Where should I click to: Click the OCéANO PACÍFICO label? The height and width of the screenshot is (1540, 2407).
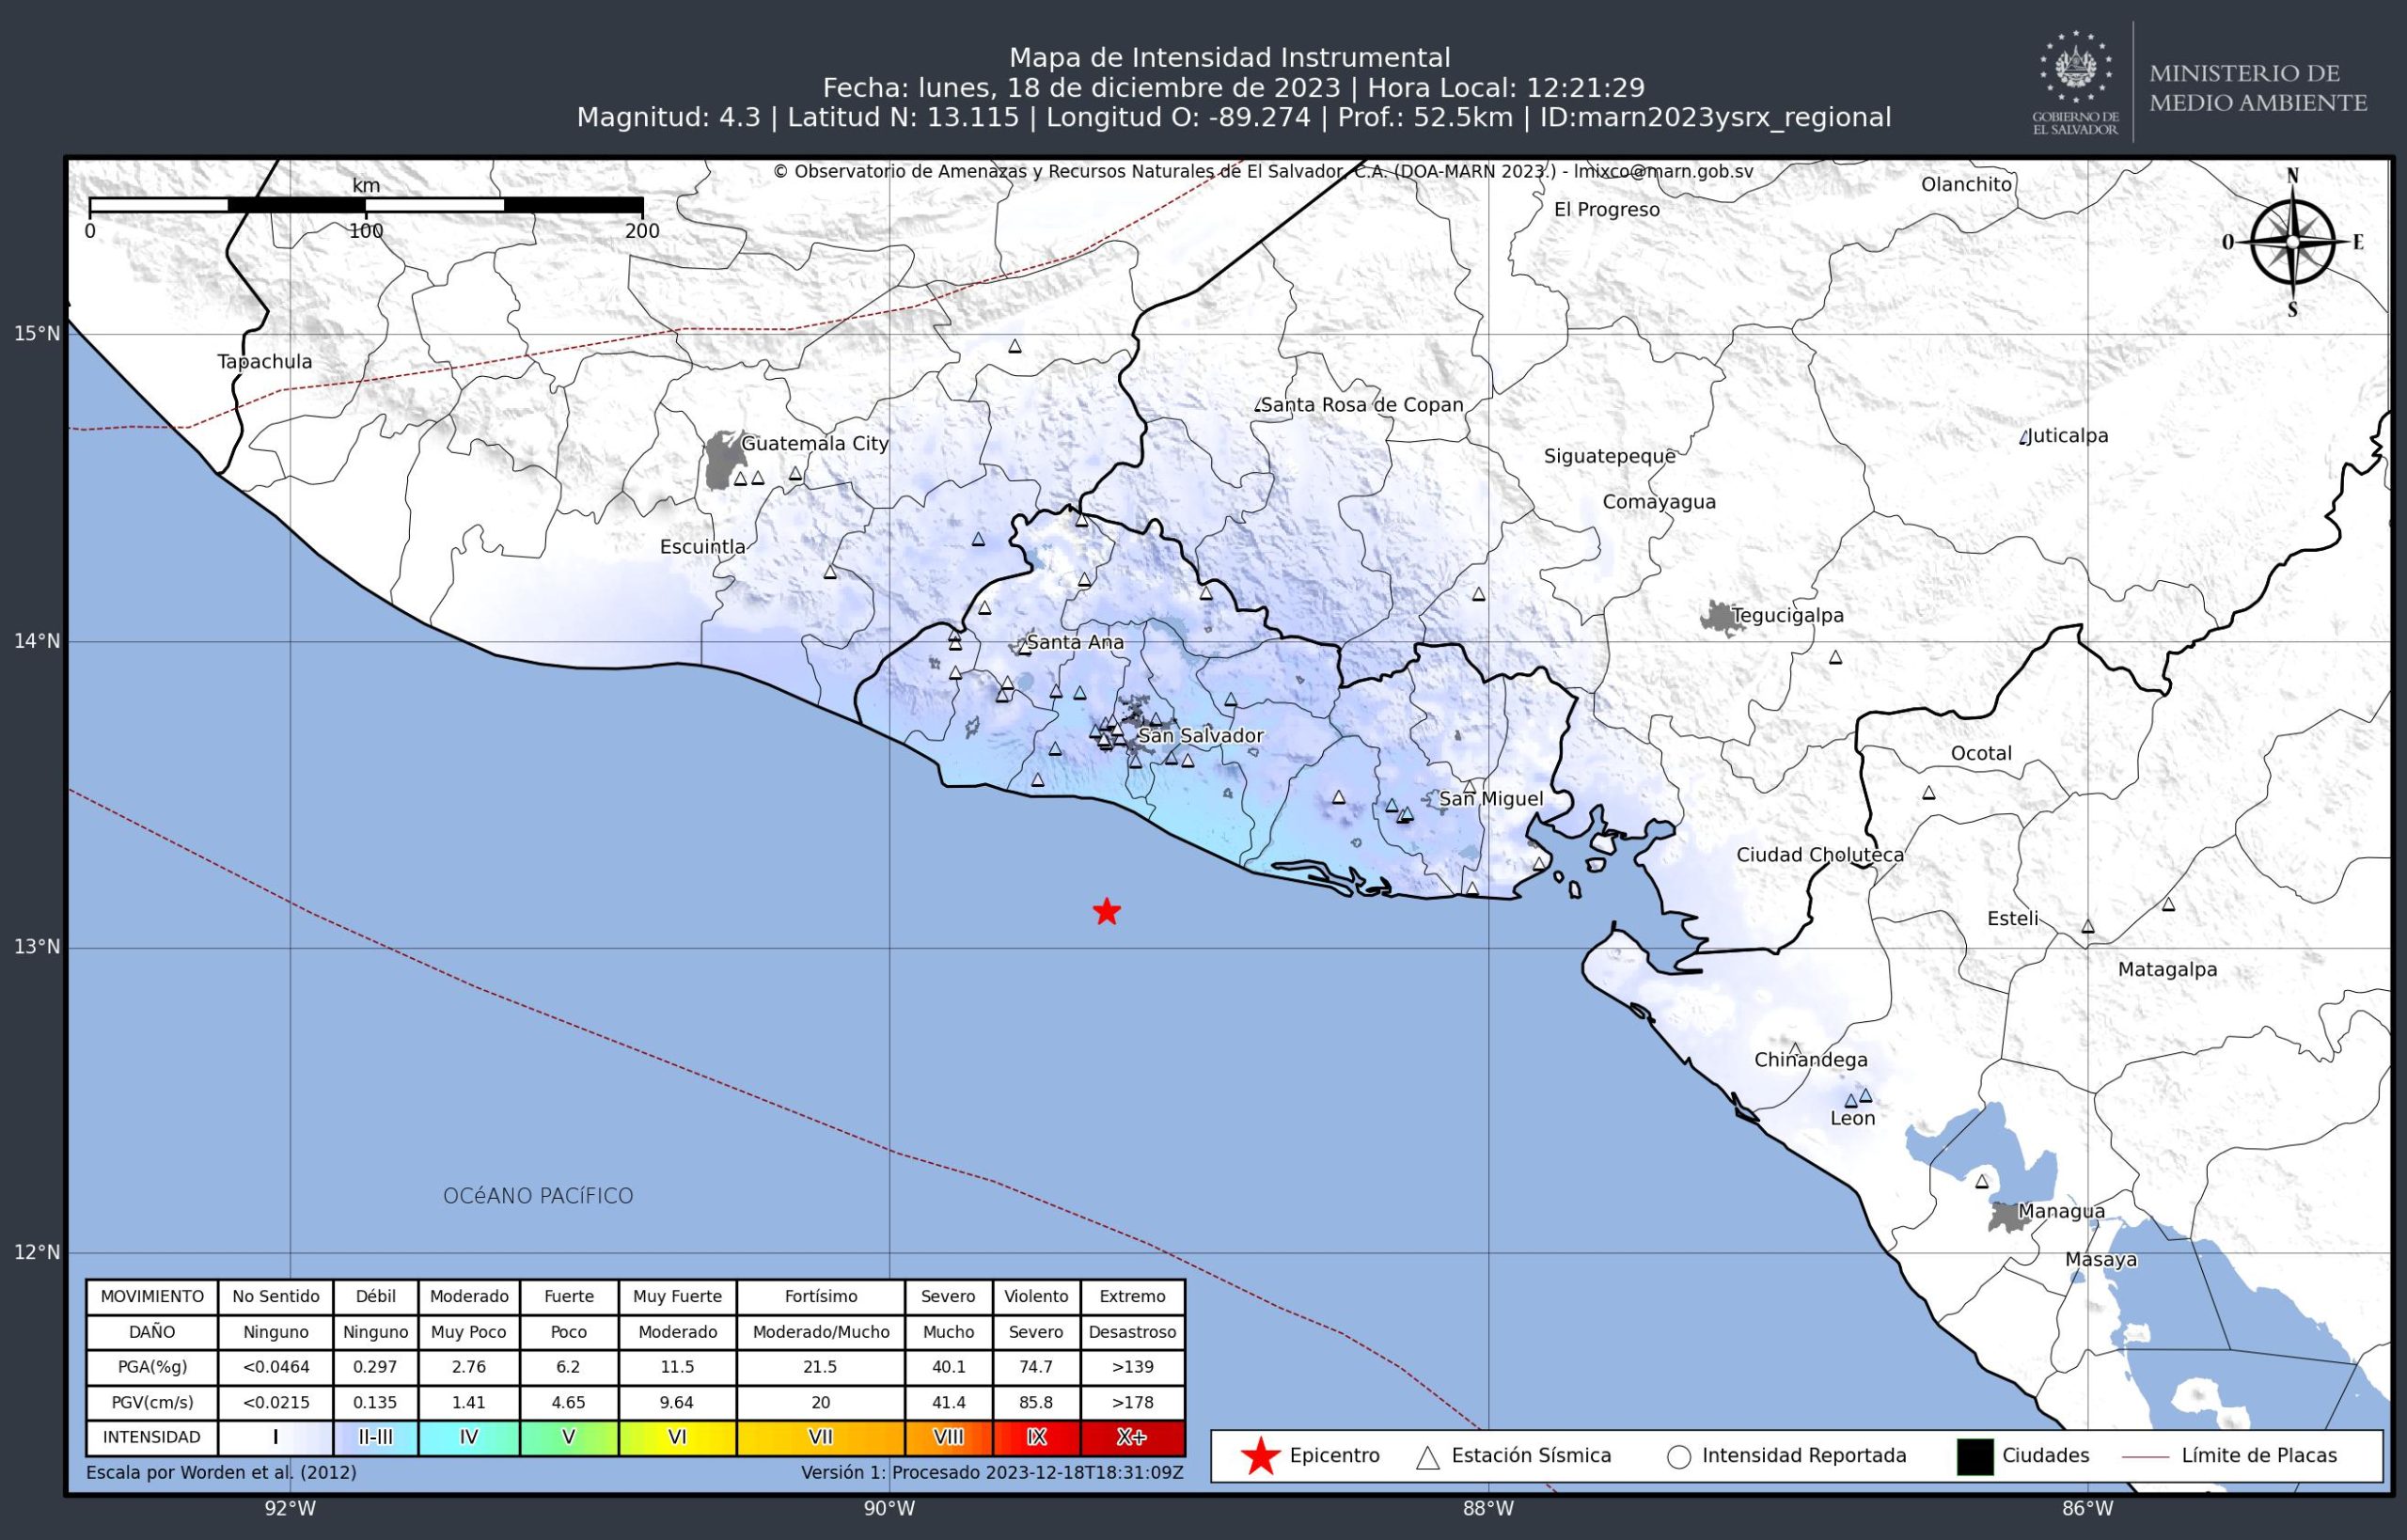pyautogui.click(x=538, y=1196)
